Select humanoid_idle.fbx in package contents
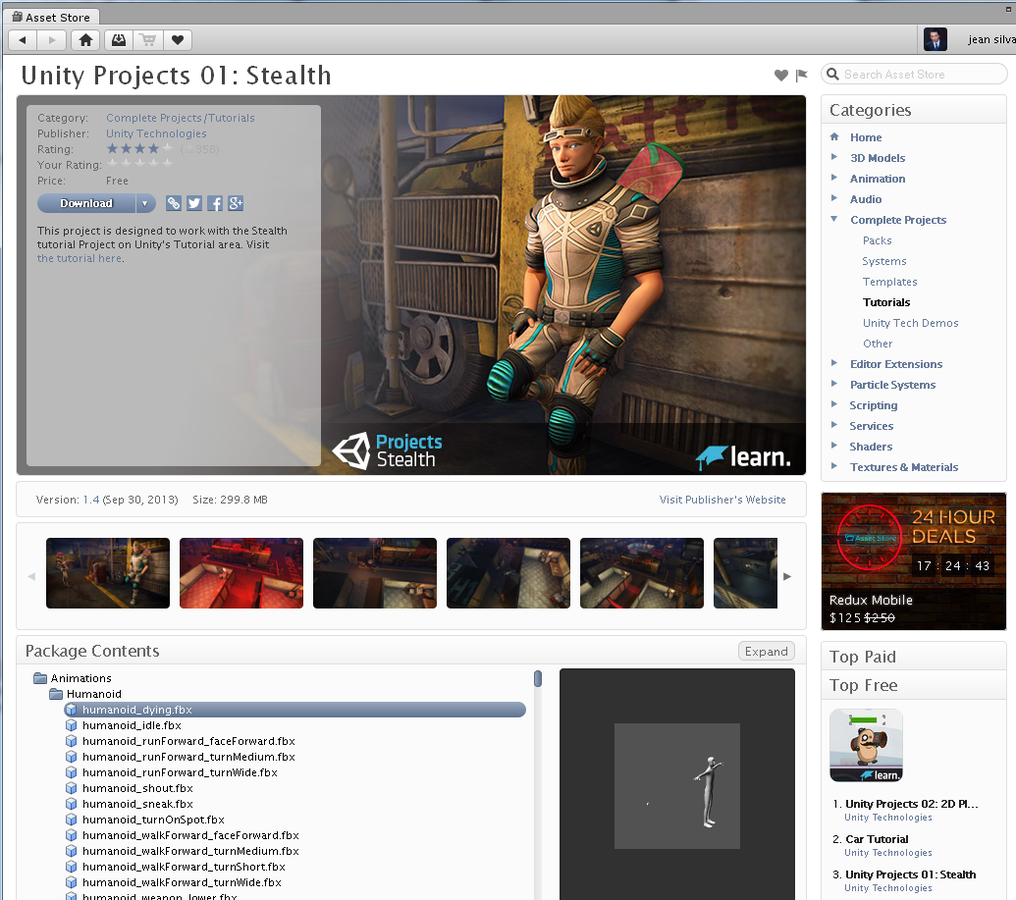Screen dimensions: 1016x900 click(x=132, y=726)
